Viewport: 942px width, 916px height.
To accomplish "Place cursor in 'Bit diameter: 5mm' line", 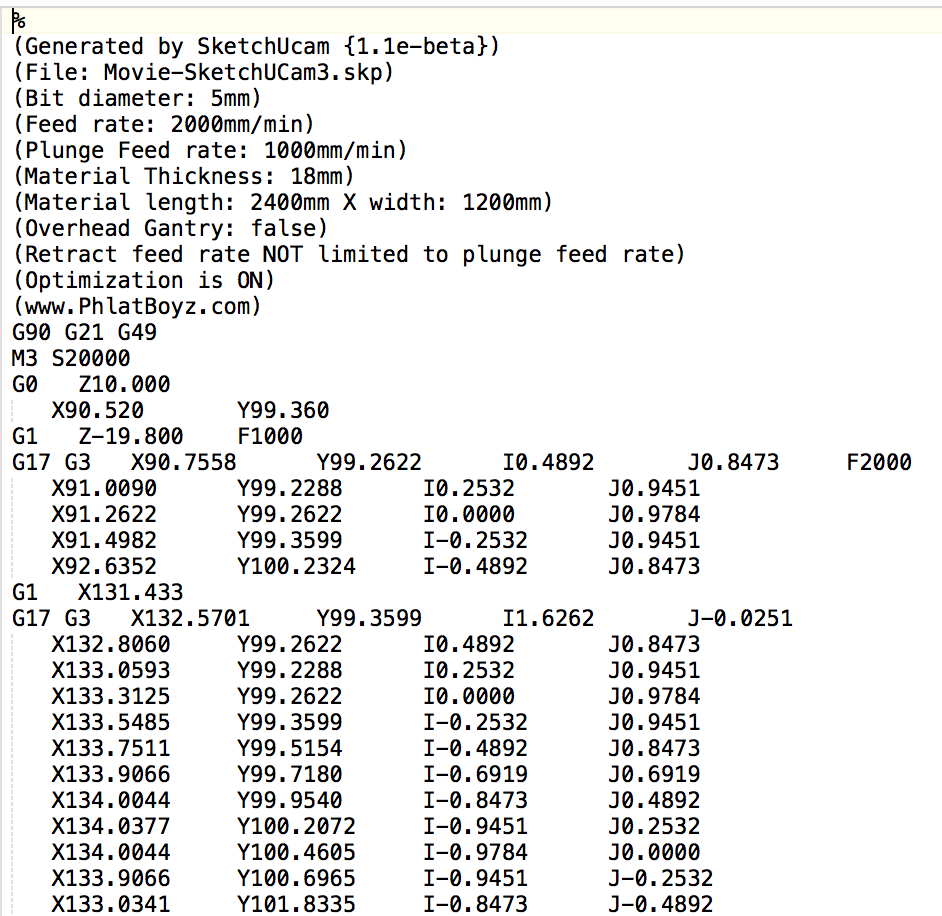I will 137,99.
